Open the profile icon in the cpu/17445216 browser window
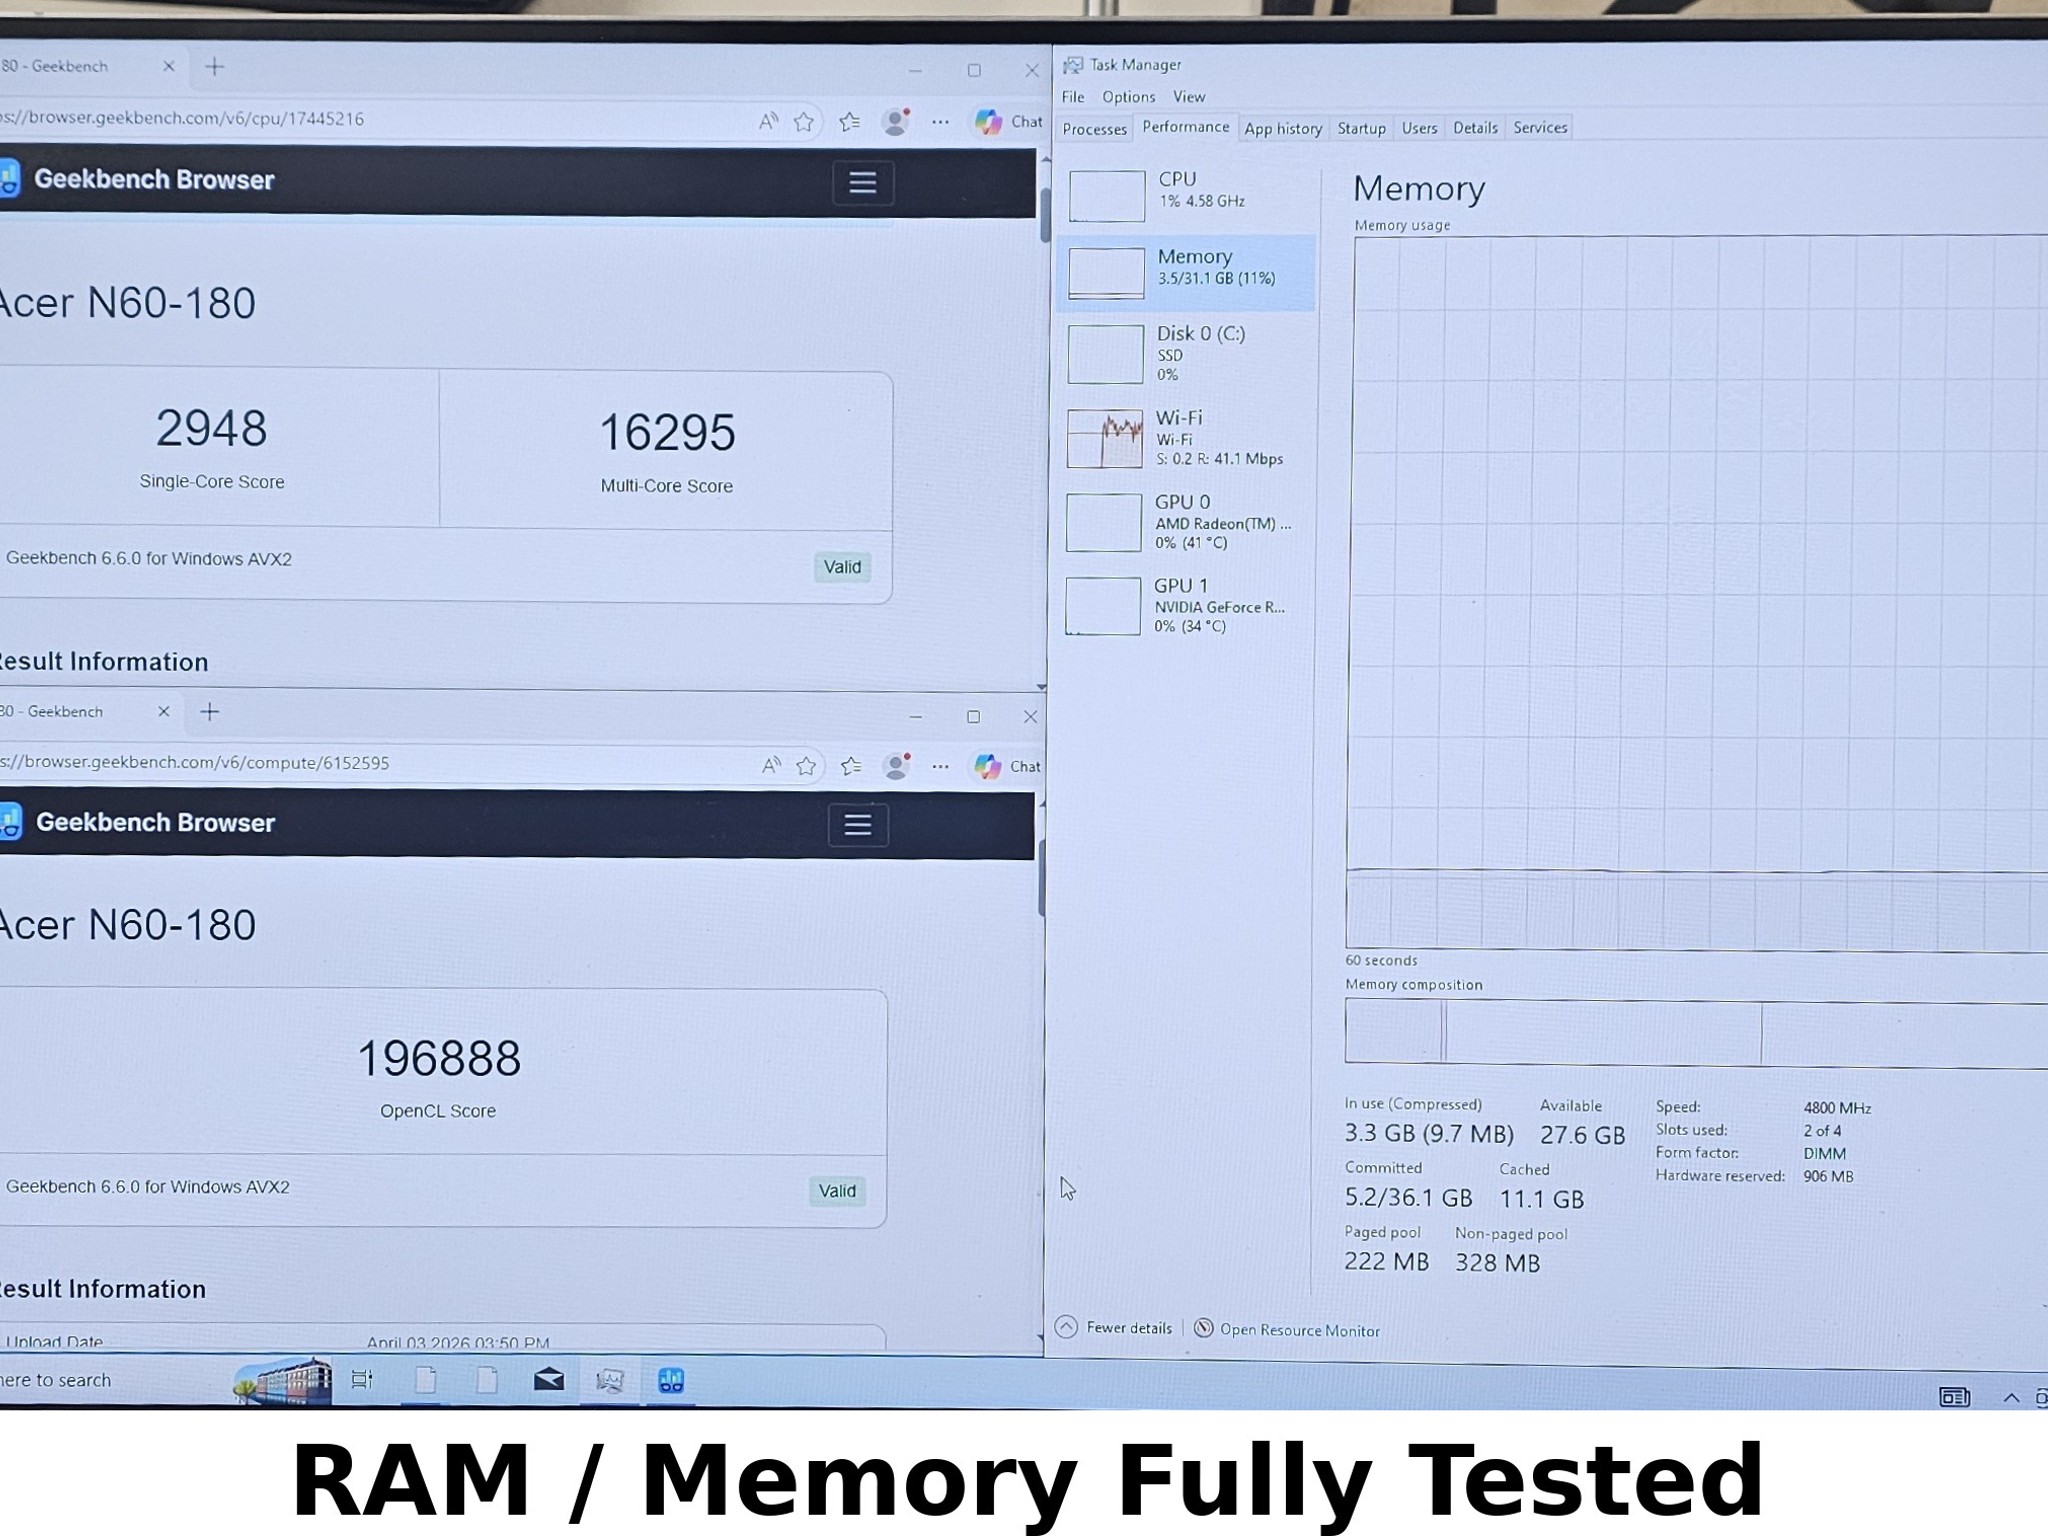Image resolution: width=2048 pixels, height=1536 pixels. 896,121
